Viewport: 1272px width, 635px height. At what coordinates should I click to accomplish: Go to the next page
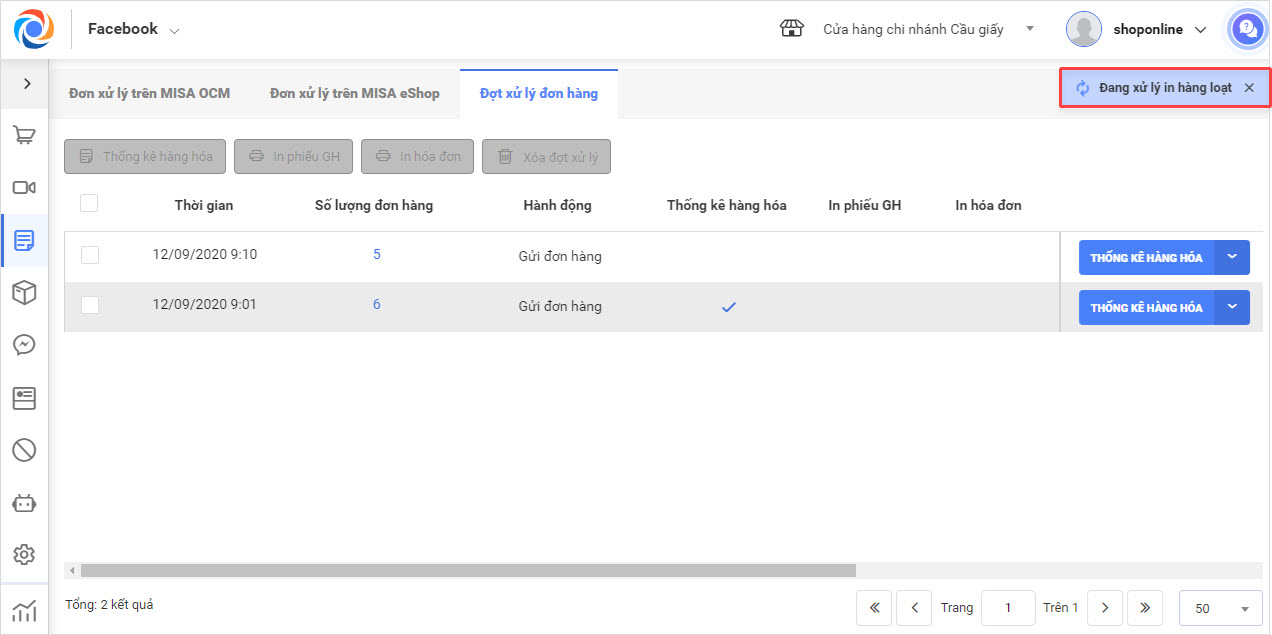point(1104,608)
